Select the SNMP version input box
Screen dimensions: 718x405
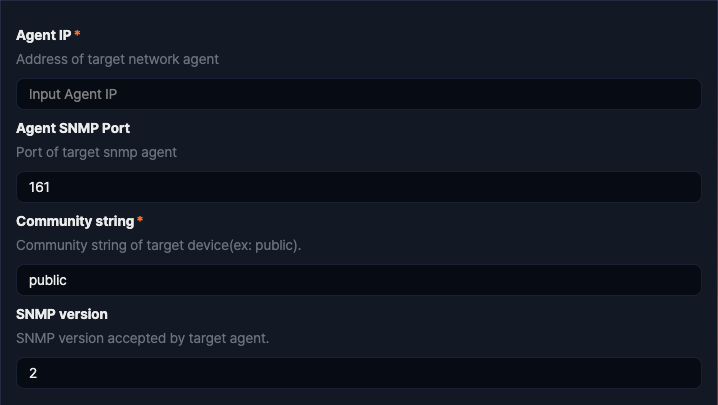tap(358, 373)
